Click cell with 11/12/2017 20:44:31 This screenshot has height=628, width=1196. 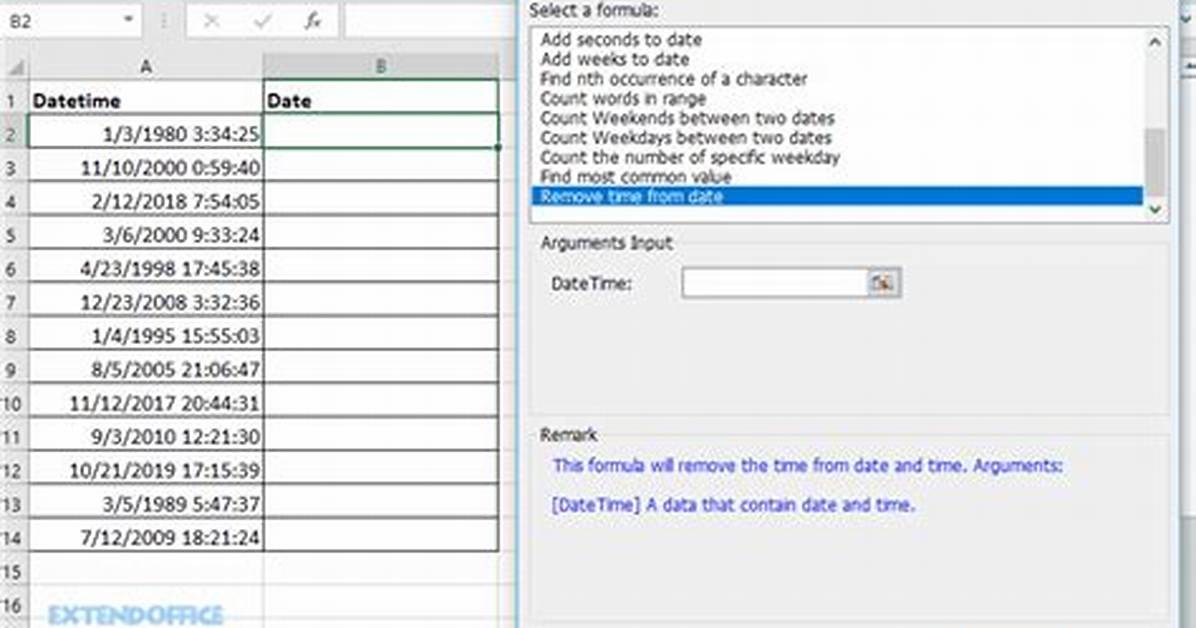pyautogui.click(x=146, y=402)
